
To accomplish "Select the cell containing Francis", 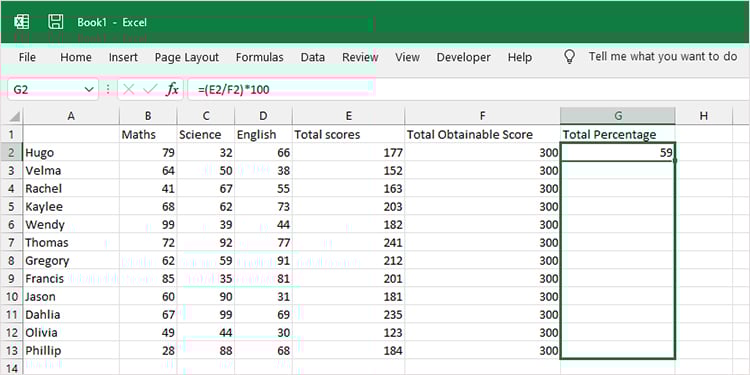I will click(x=71, y=278).
